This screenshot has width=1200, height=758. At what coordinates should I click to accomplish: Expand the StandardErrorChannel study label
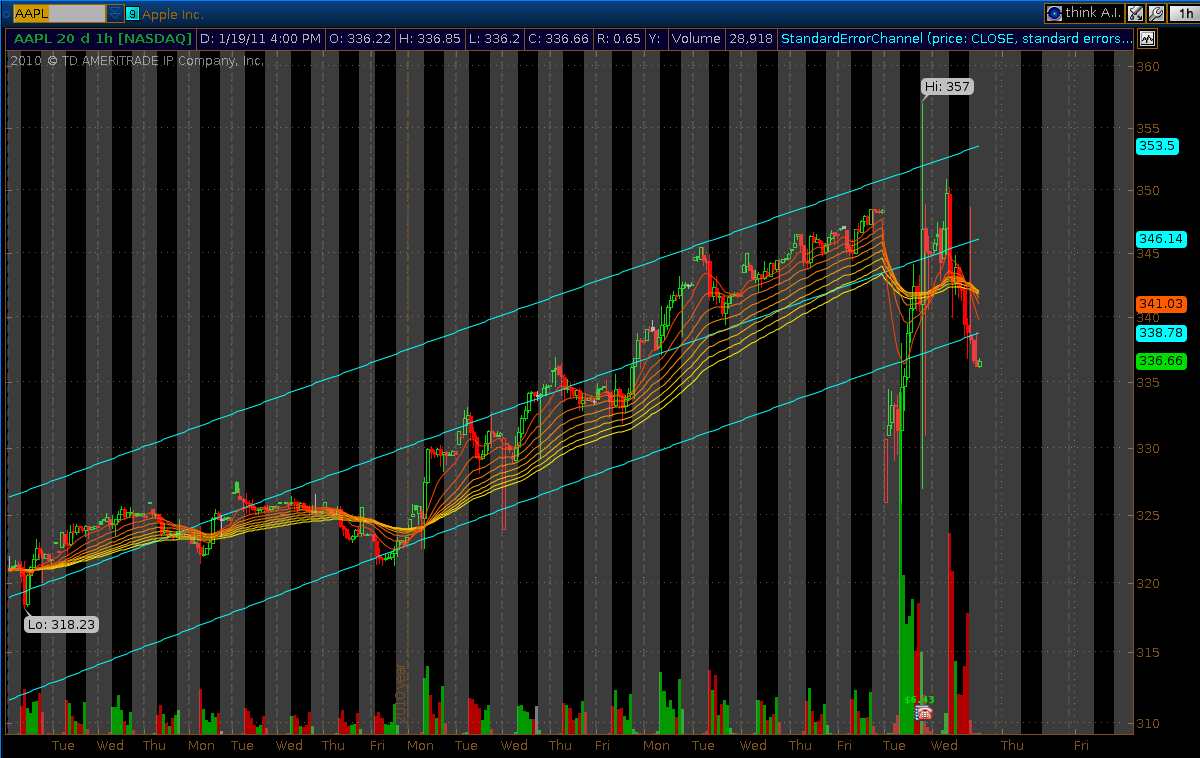(x=956, y=39)
